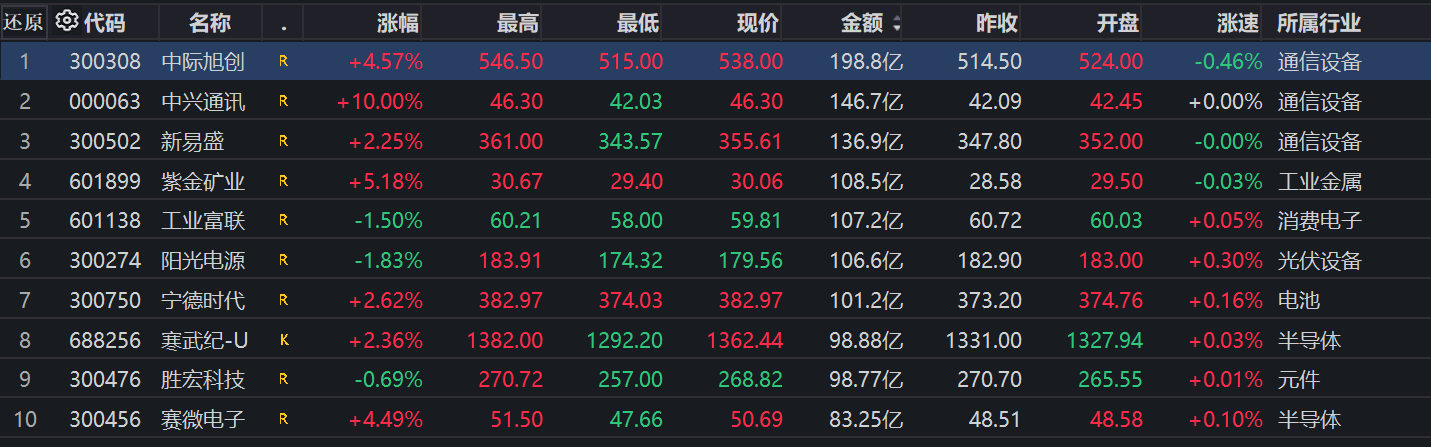Click the R marker for 阳光电源
This screenshot has height=447, width=1431.
(283, 260)
